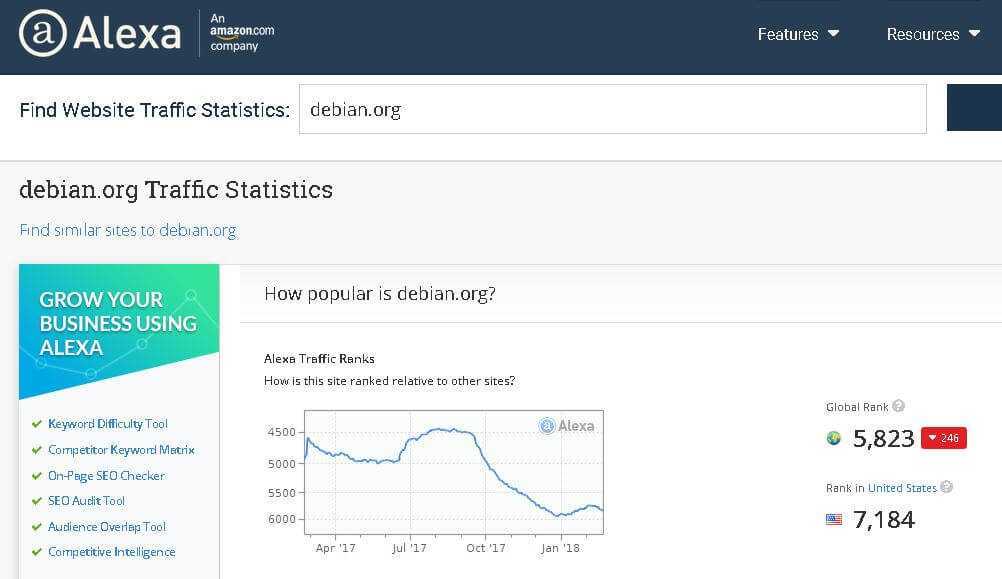Viewport: 1002px width, 579px height.
Task: Open the Competitor Keyword Matrix link
Action: [121, 450]
